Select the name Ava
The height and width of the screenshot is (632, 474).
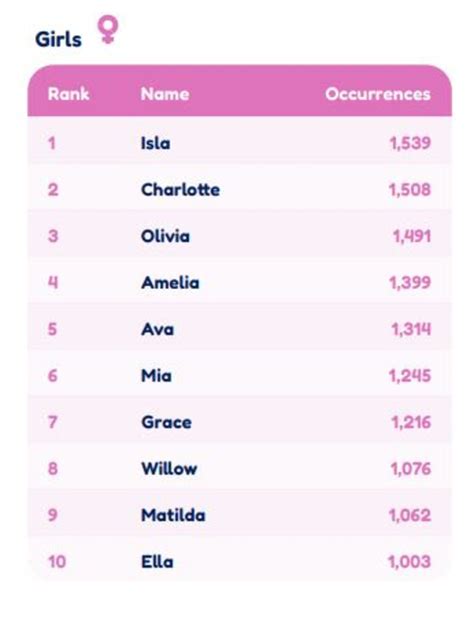pos(158,329)
